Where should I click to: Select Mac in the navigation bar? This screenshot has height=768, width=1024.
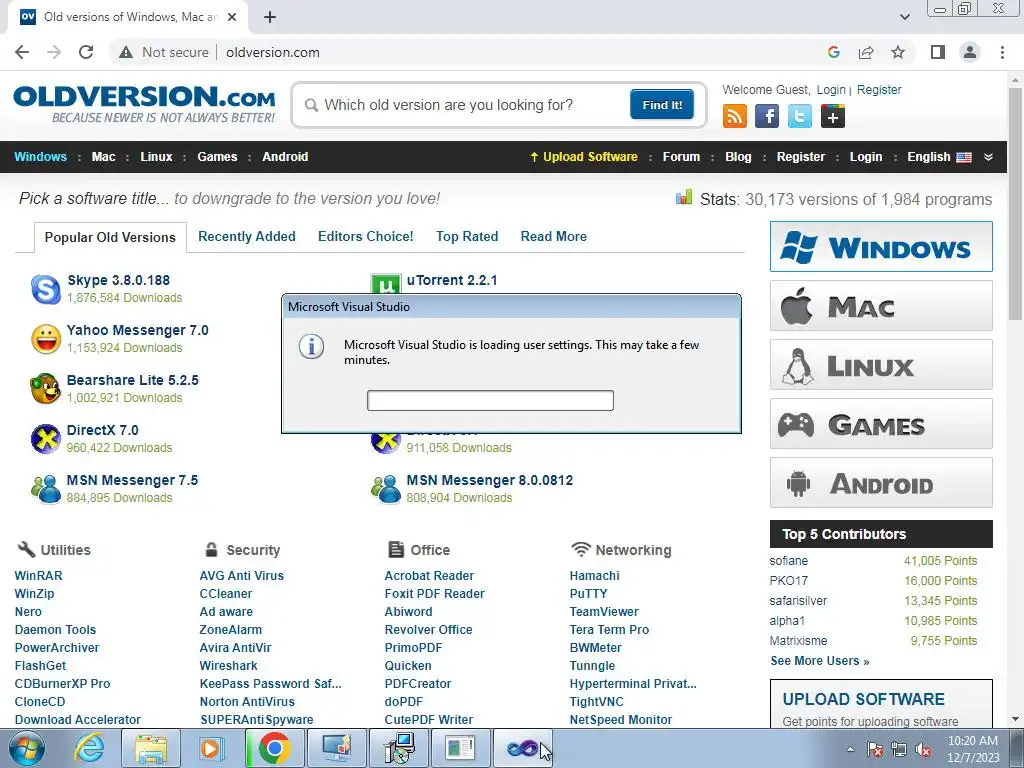(103, 157)
